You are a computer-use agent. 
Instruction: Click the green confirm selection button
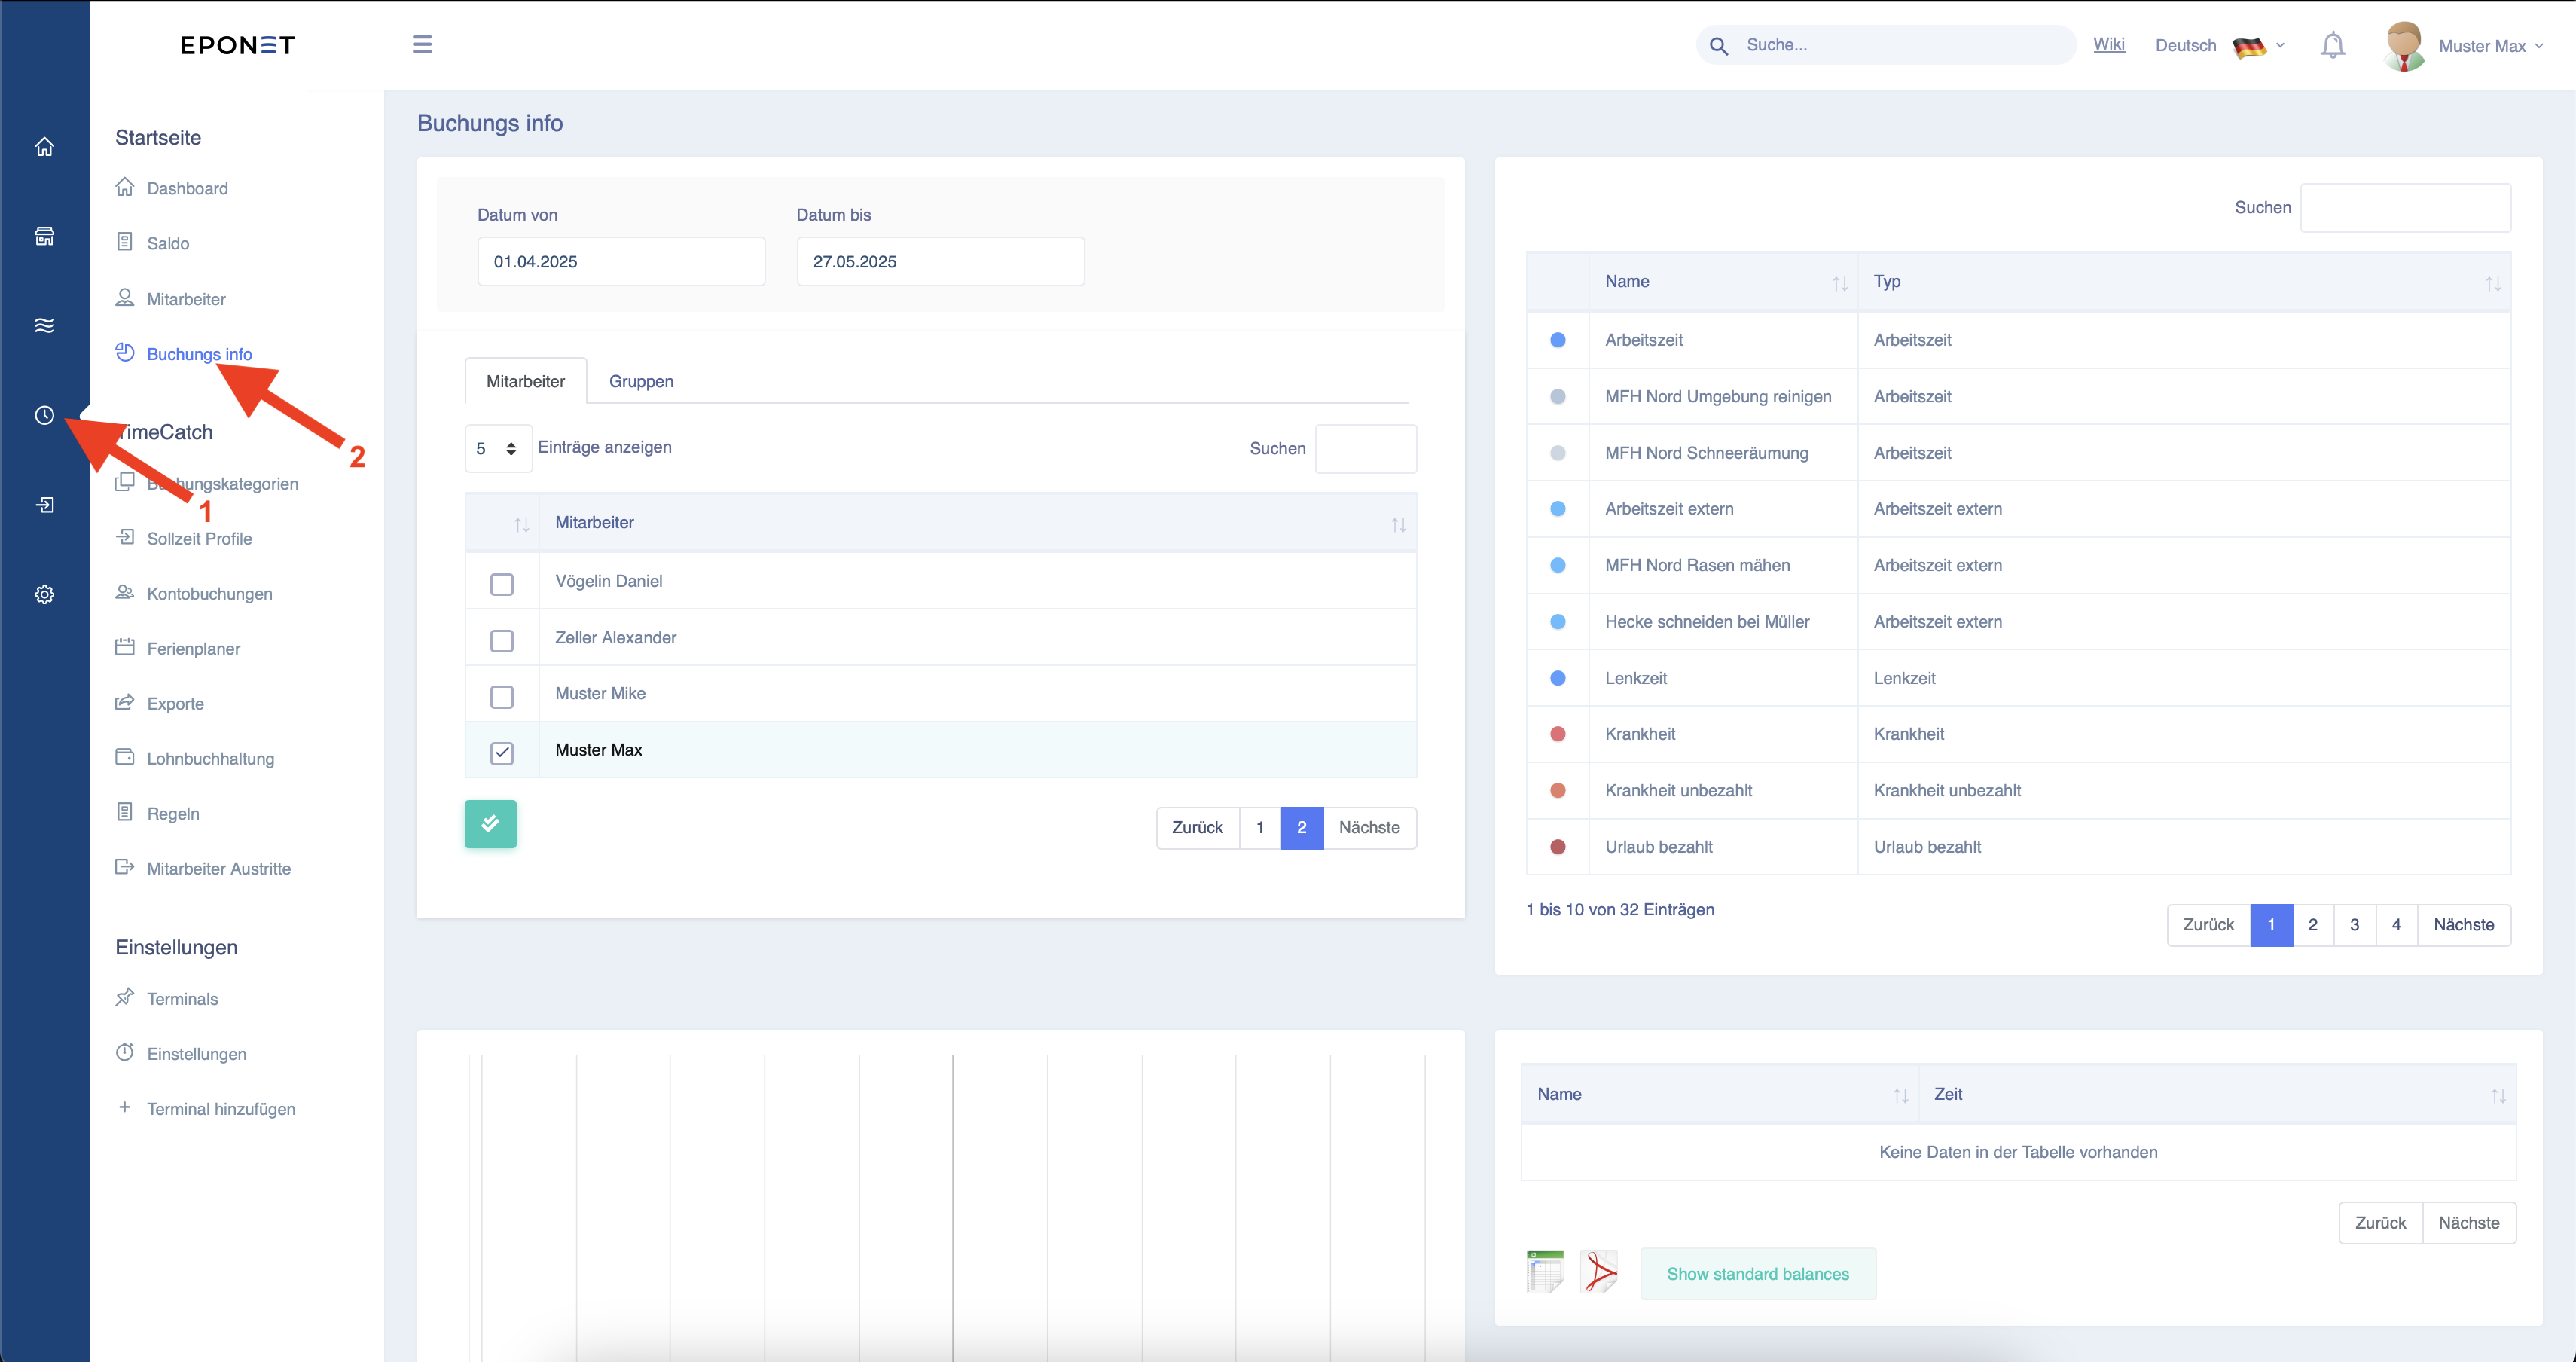coord(490,824)
